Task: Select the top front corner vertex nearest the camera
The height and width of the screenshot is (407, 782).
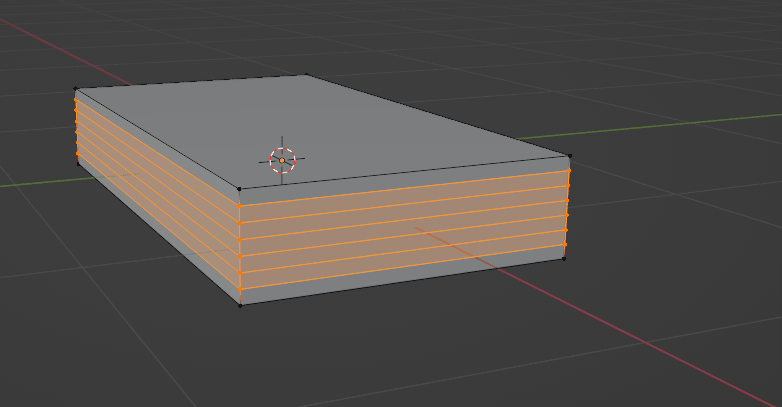Action: 239,188
